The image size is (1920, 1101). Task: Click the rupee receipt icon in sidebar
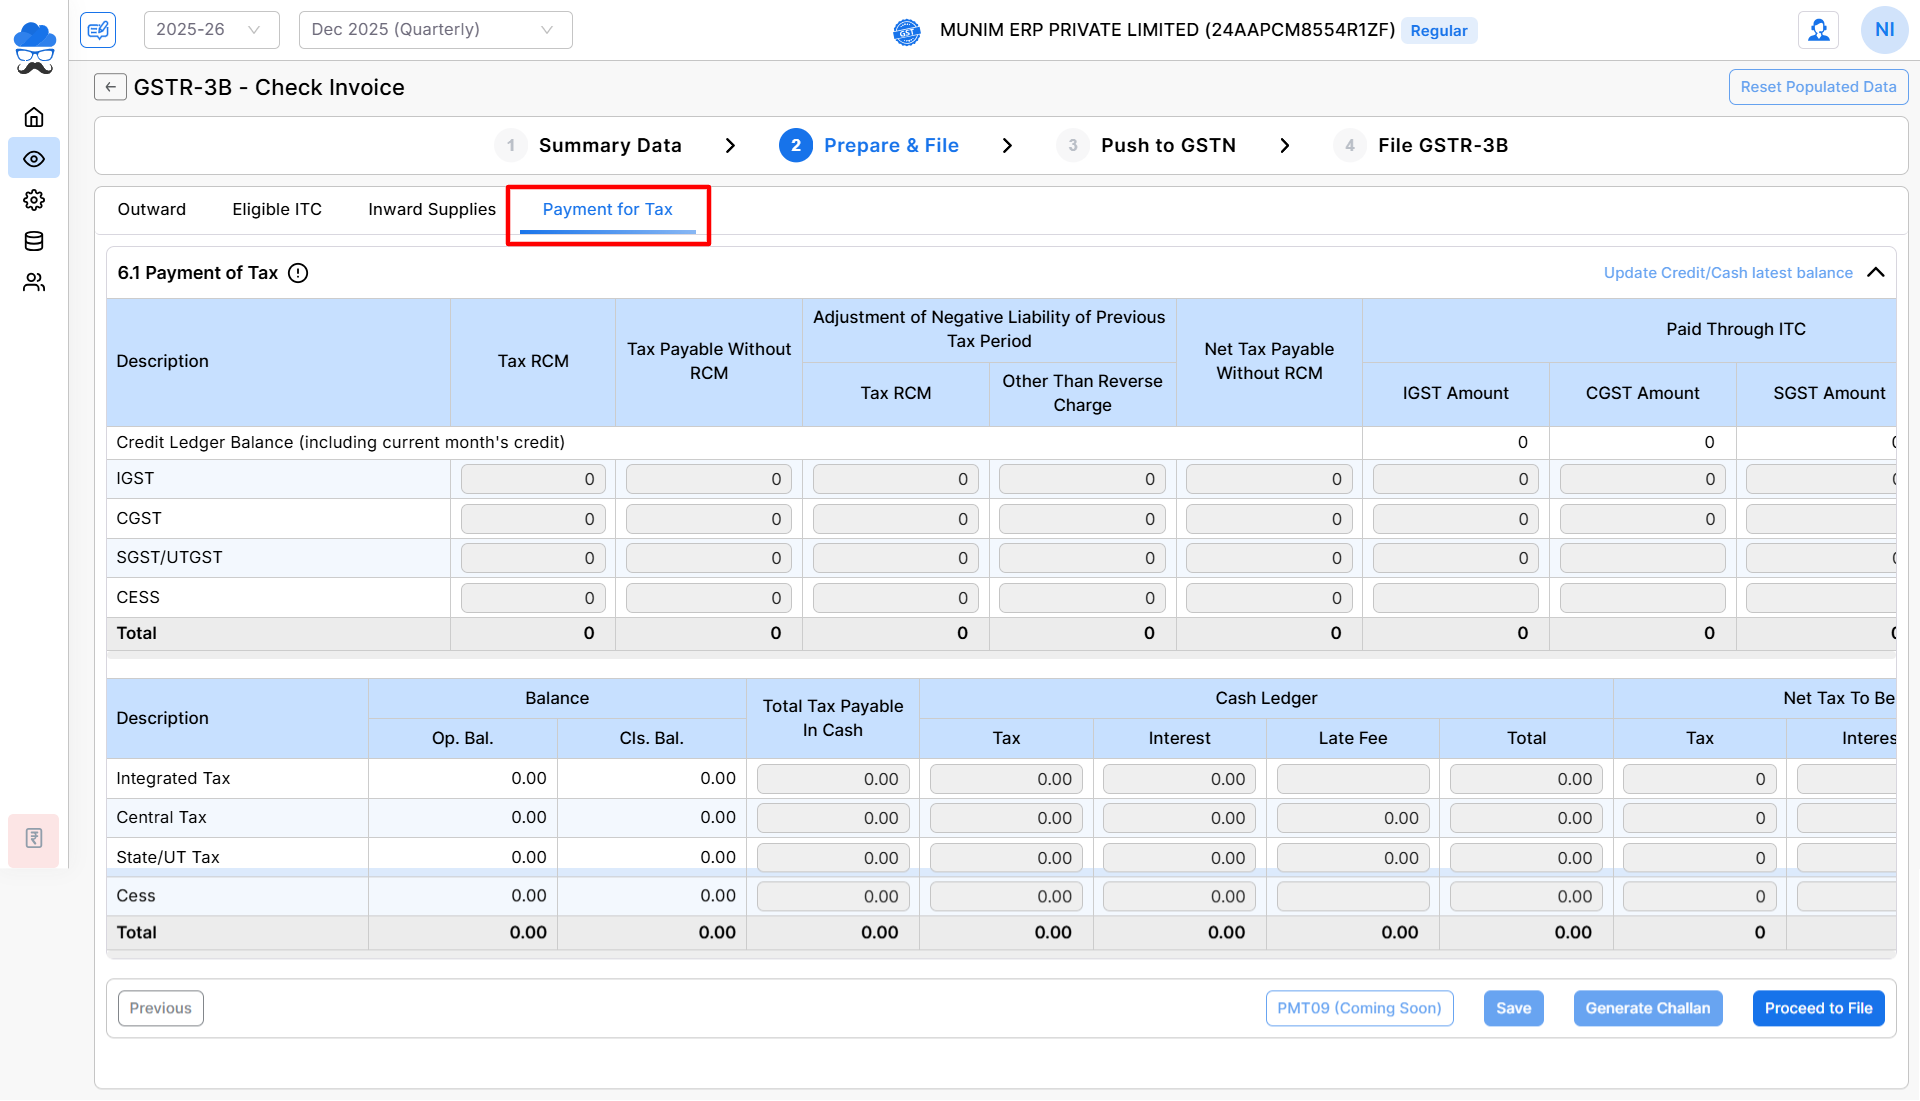[34, 838]
